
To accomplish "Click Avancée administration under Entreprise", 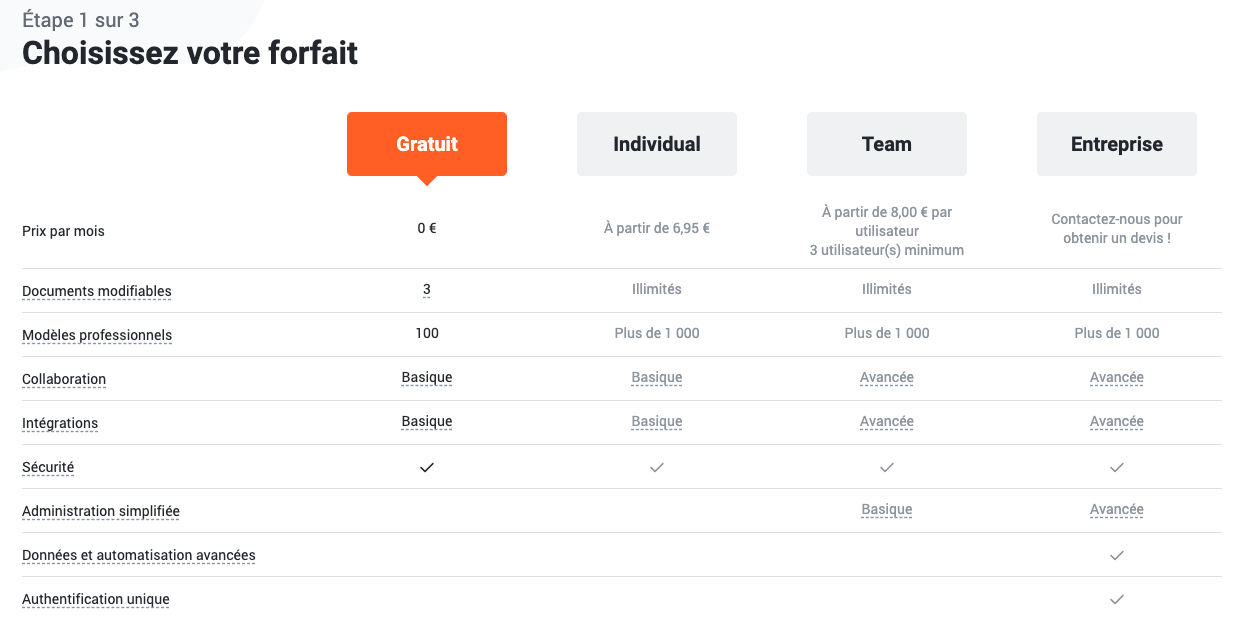I will [x=1117, y=510].
